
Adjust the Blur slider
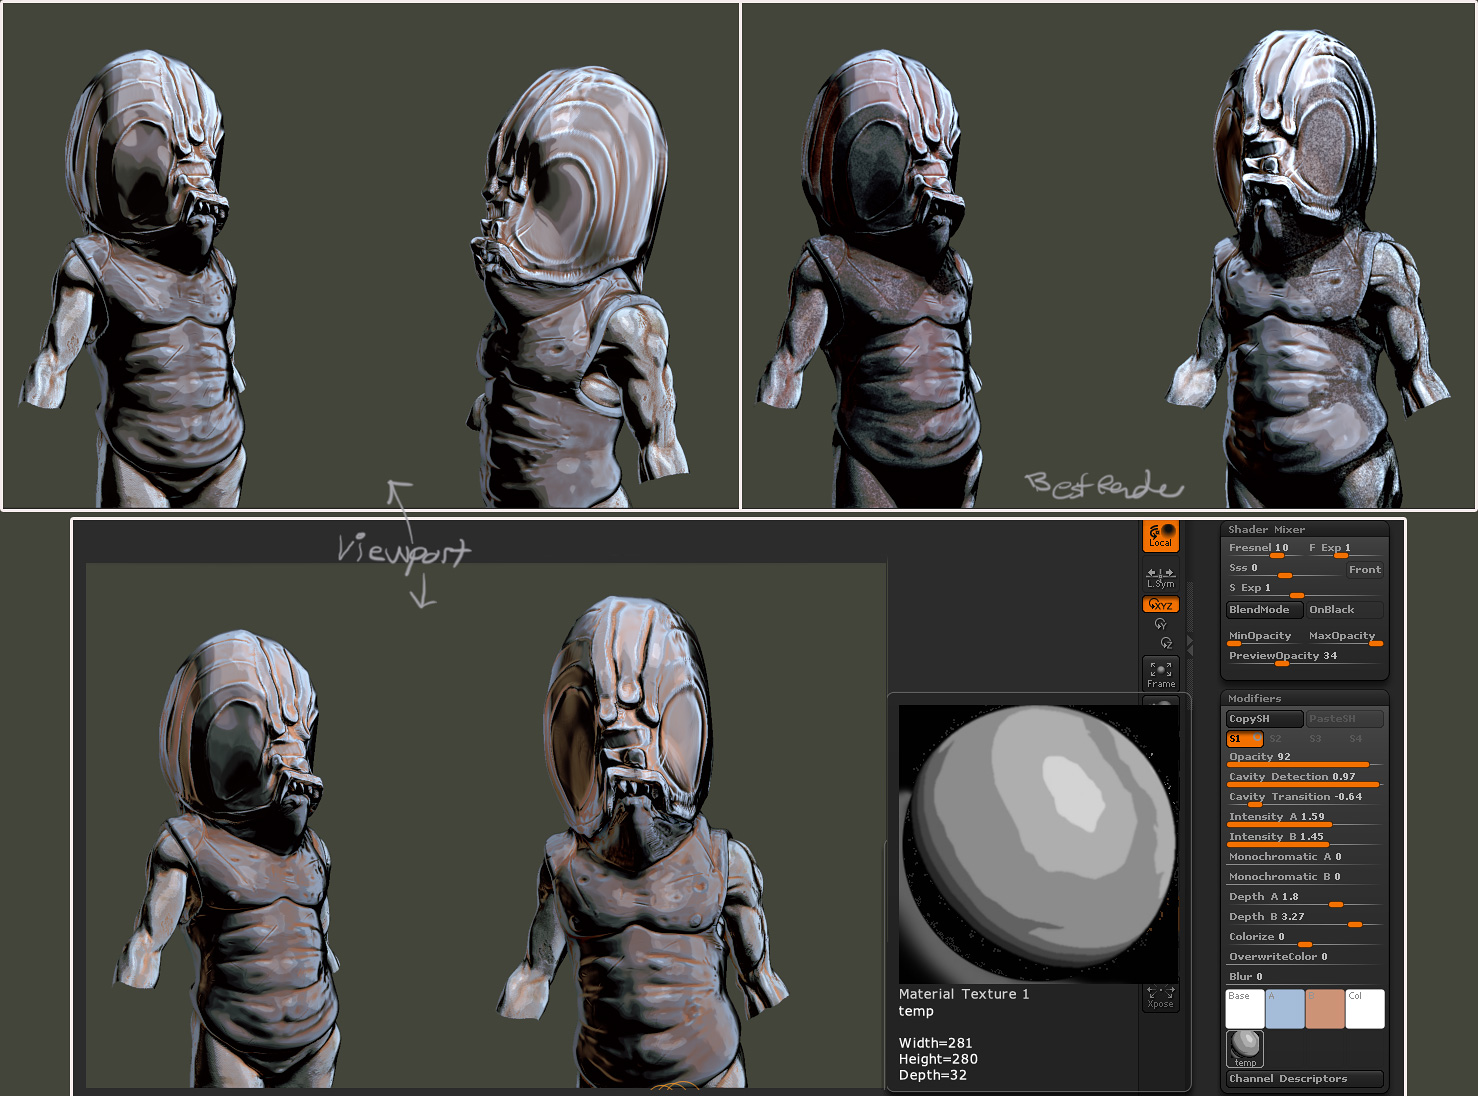tap(1304, 977)
